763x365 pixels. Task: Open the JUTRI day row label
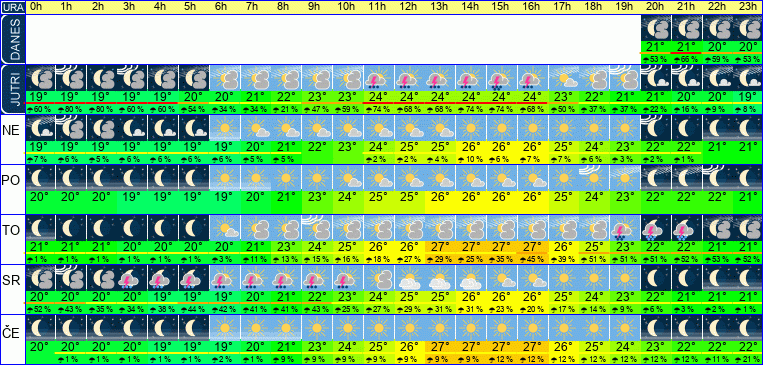13,89
